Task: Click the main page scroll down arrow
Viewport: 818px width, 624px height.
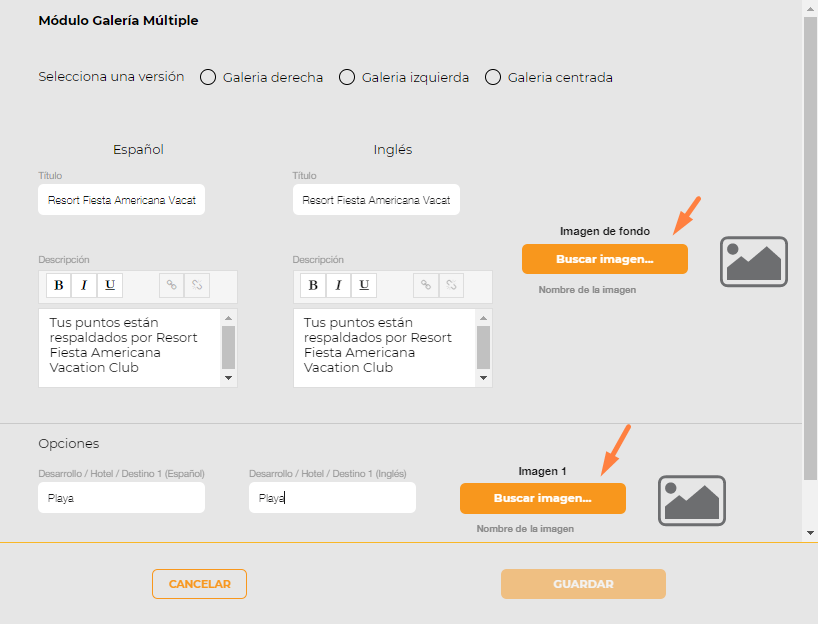Action: [x=810, y=533]
